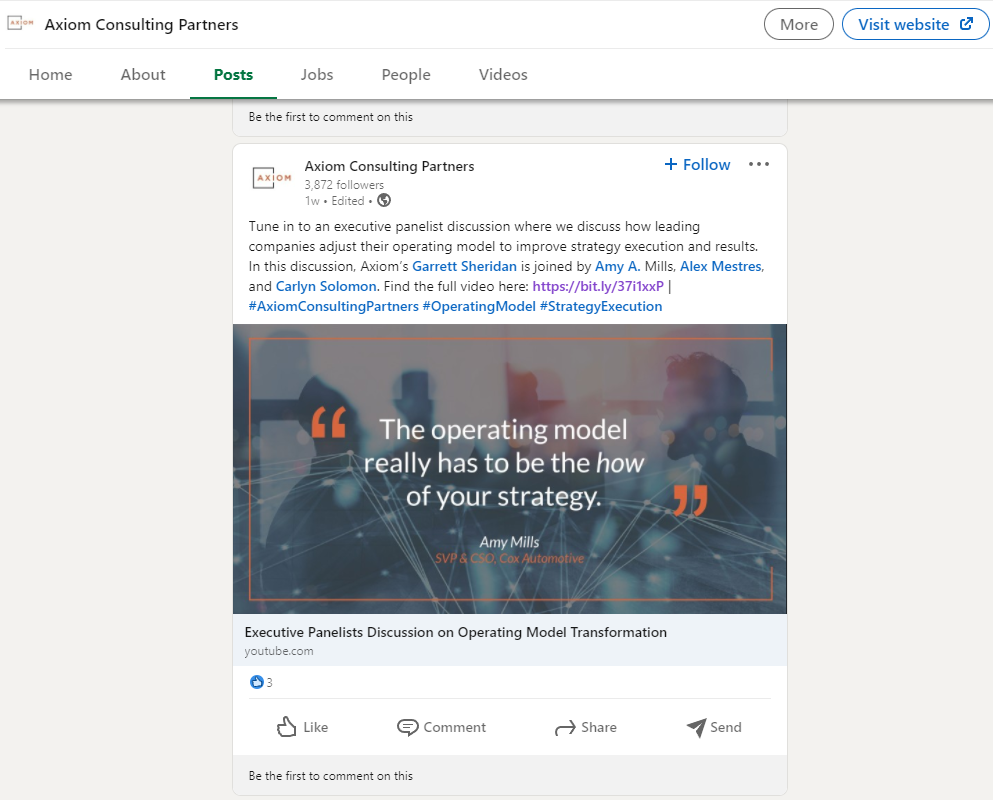Screen dimensions: 993x800
Task: Open the Jobs tab
Action: (x=317, y=75)
